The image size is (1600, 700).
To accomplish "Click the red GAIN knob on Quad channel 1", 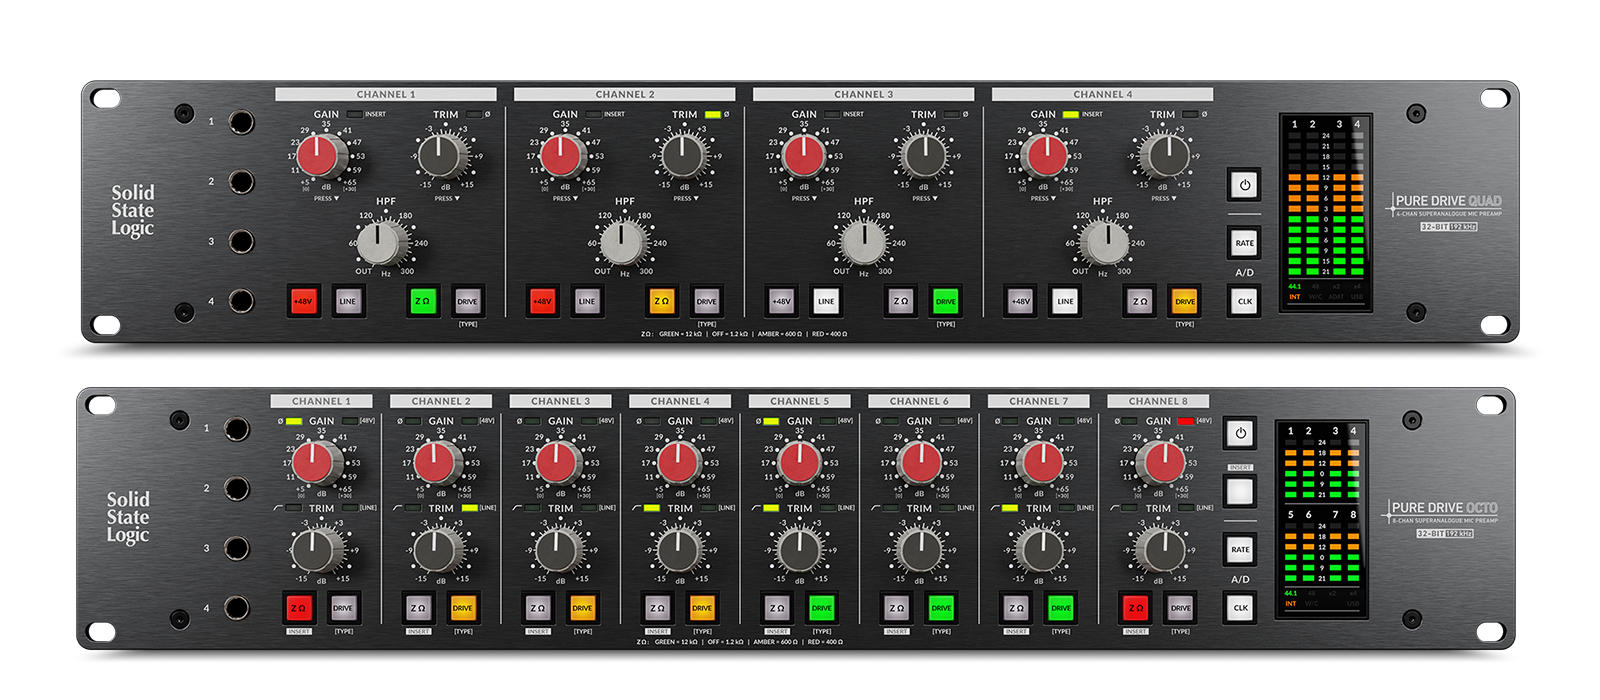I will click(321, 156).
